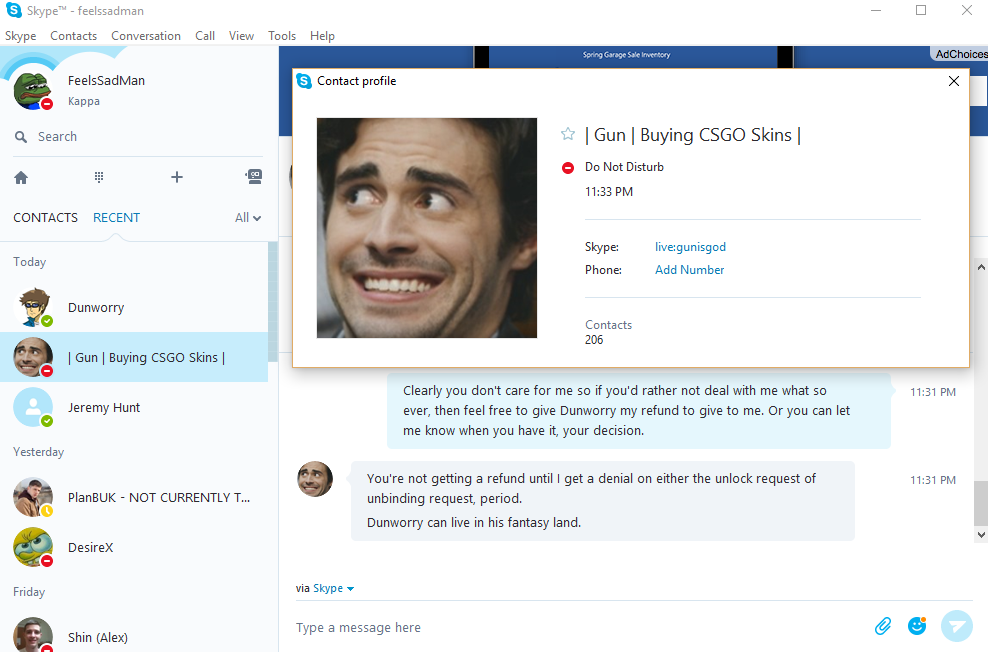
Task: Click the 'Clearly you don't care' message
Action: (x=638, y=411)
